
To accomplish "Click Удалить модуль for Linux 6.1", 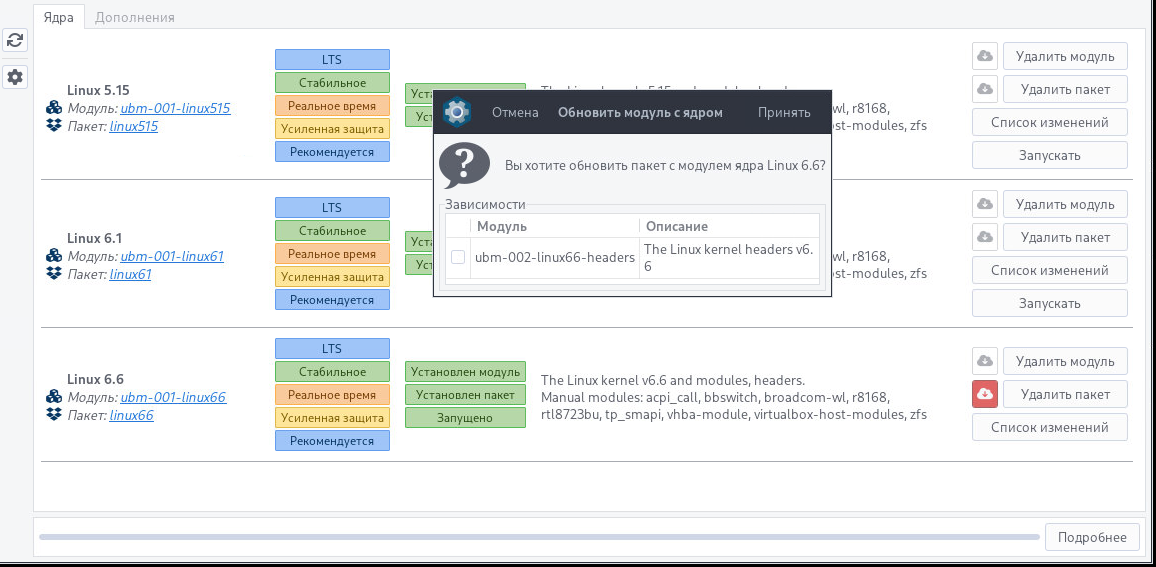I will click(x=1065, y=204).
